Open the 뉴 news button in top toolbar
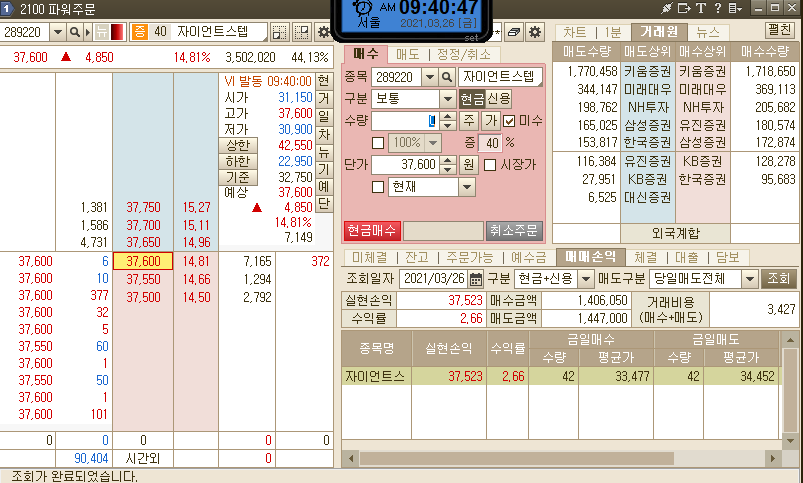The image size is (803, 483). tap(101, 32)
